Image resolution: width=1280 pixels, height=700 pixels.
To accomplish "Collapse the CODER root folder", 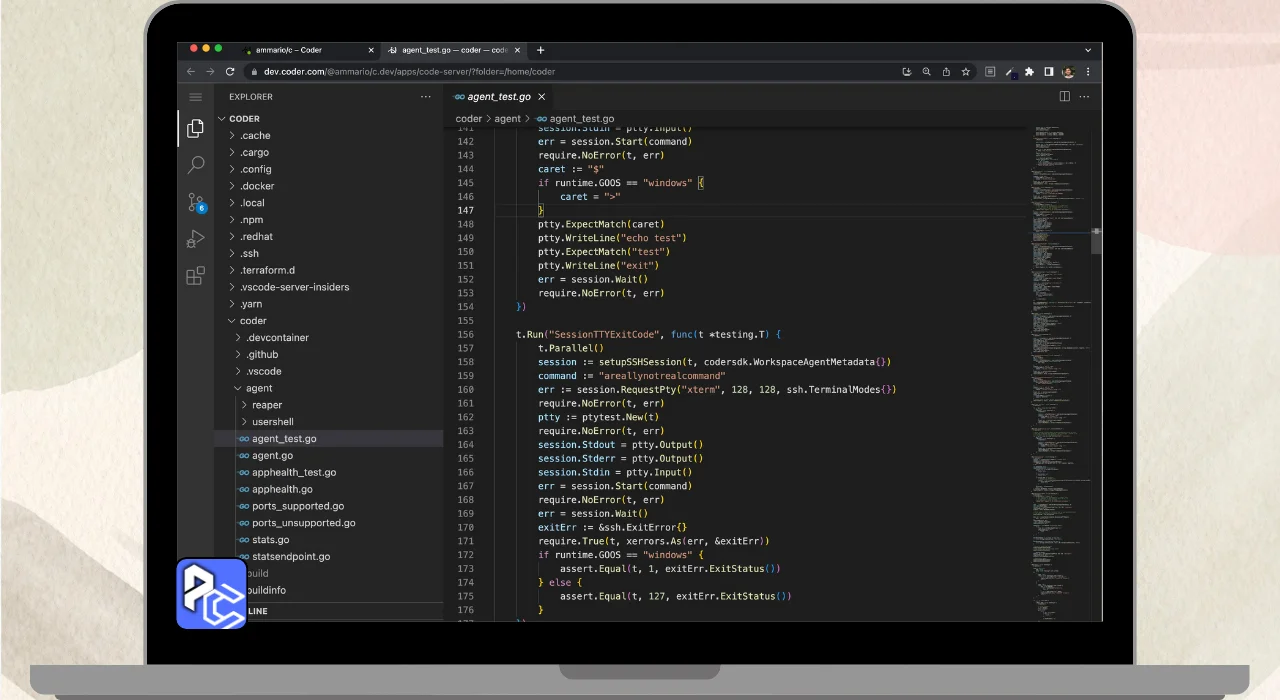I will [x=244, y=119].
